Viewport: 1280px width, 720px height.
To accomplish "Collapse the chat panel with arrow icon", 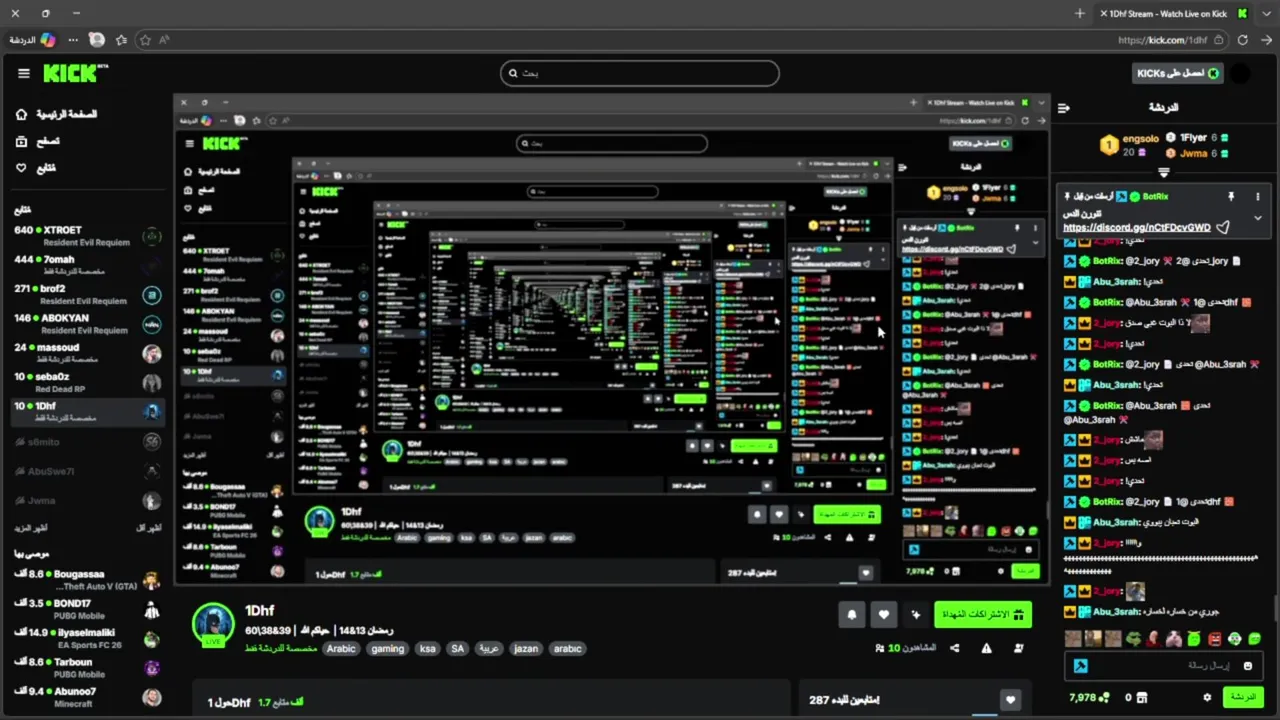I will tap(1064, 108).
